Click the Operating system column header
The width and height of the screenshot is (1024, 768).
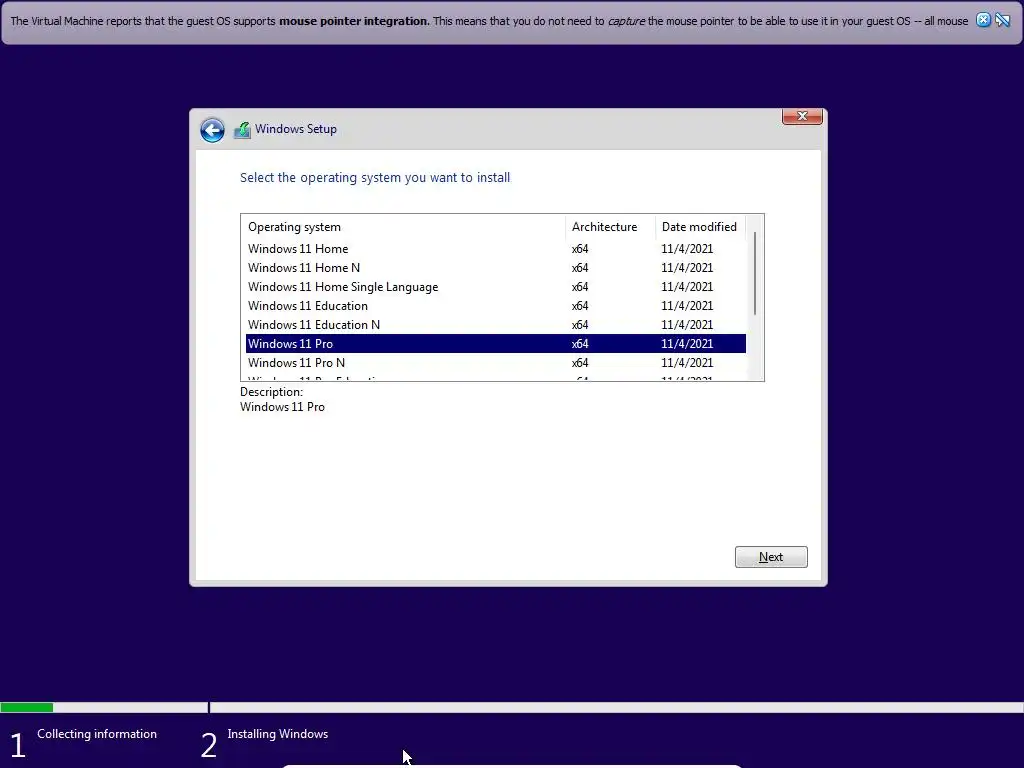[403, 227]
